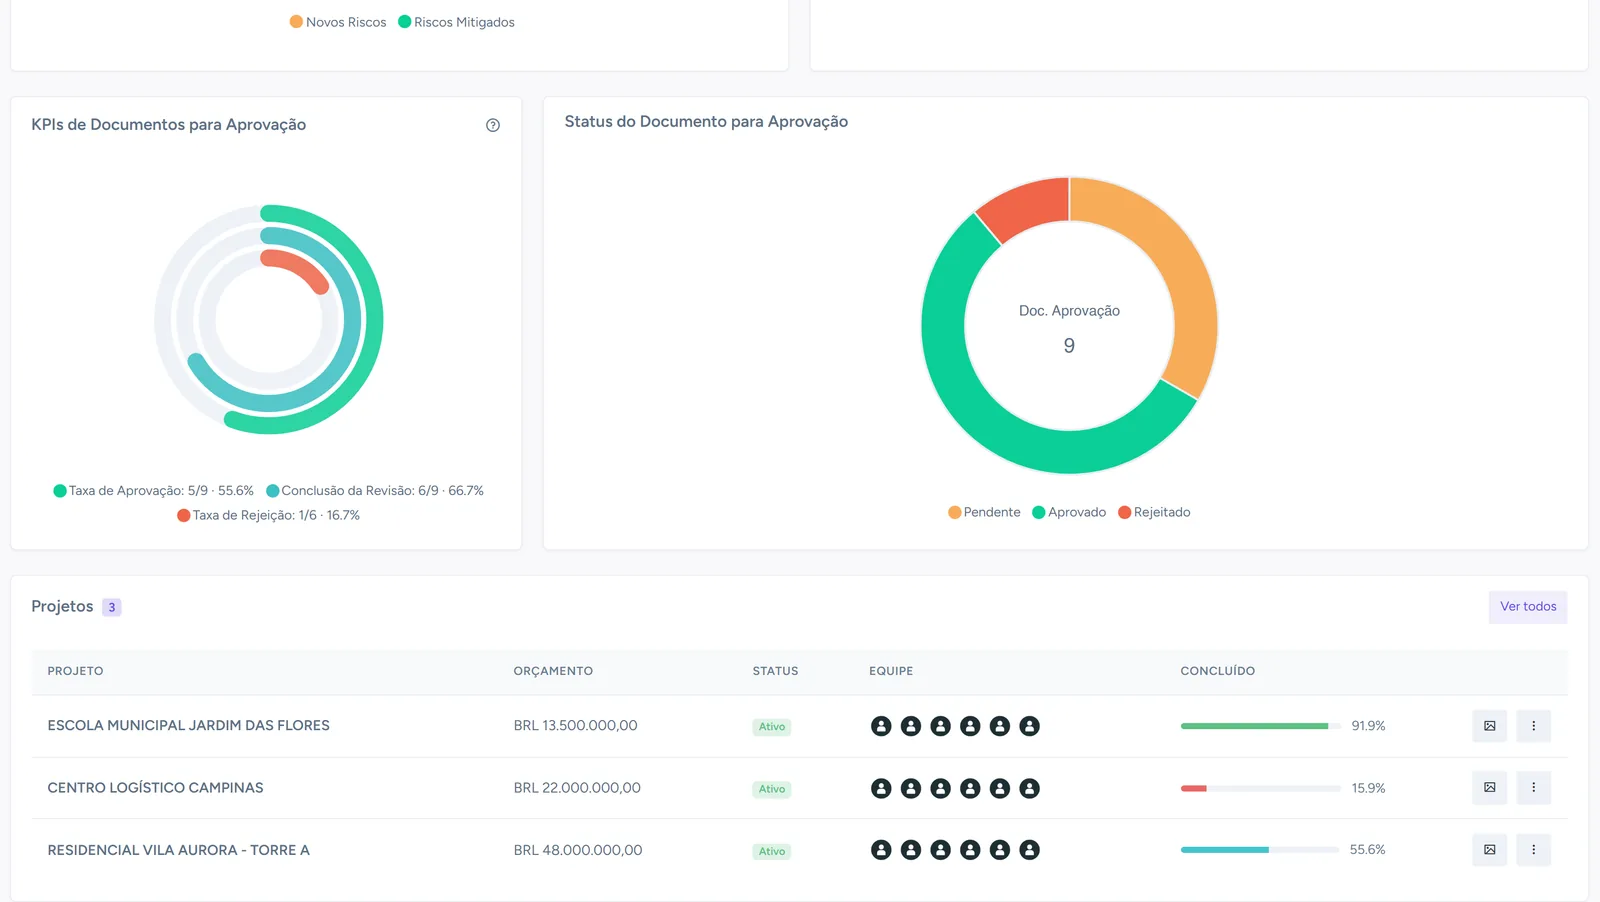Screen dimensions: 1600x902
Task: Open image icon for Centro Logístico Campinas
Action: click(1489, 788)
